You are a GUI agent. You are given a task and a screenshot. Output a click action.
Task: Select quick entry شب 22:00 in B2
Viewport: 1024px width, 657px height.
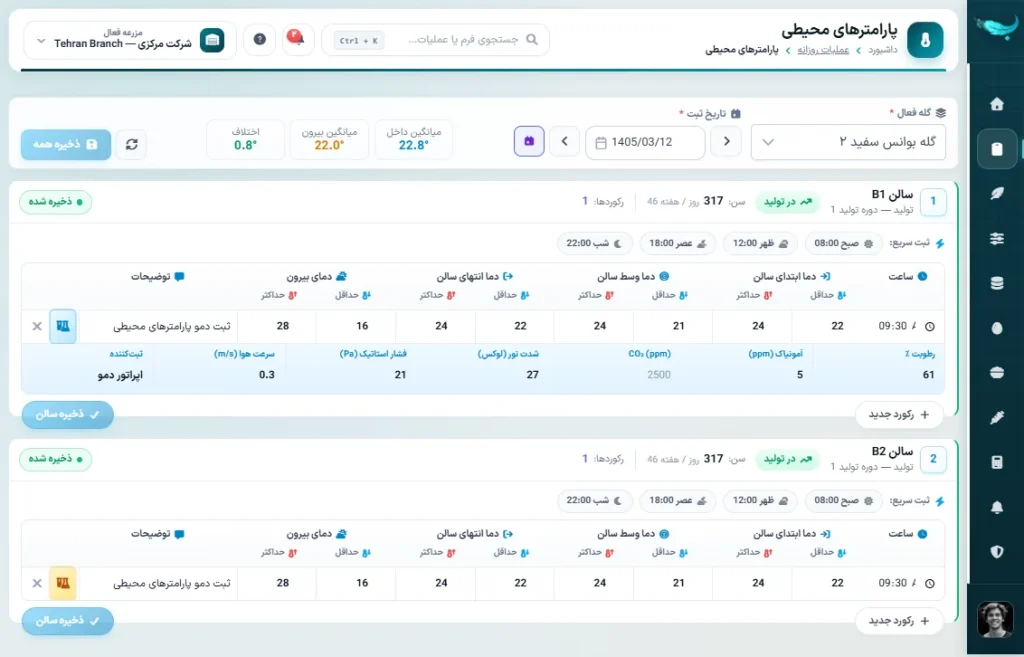594,500
